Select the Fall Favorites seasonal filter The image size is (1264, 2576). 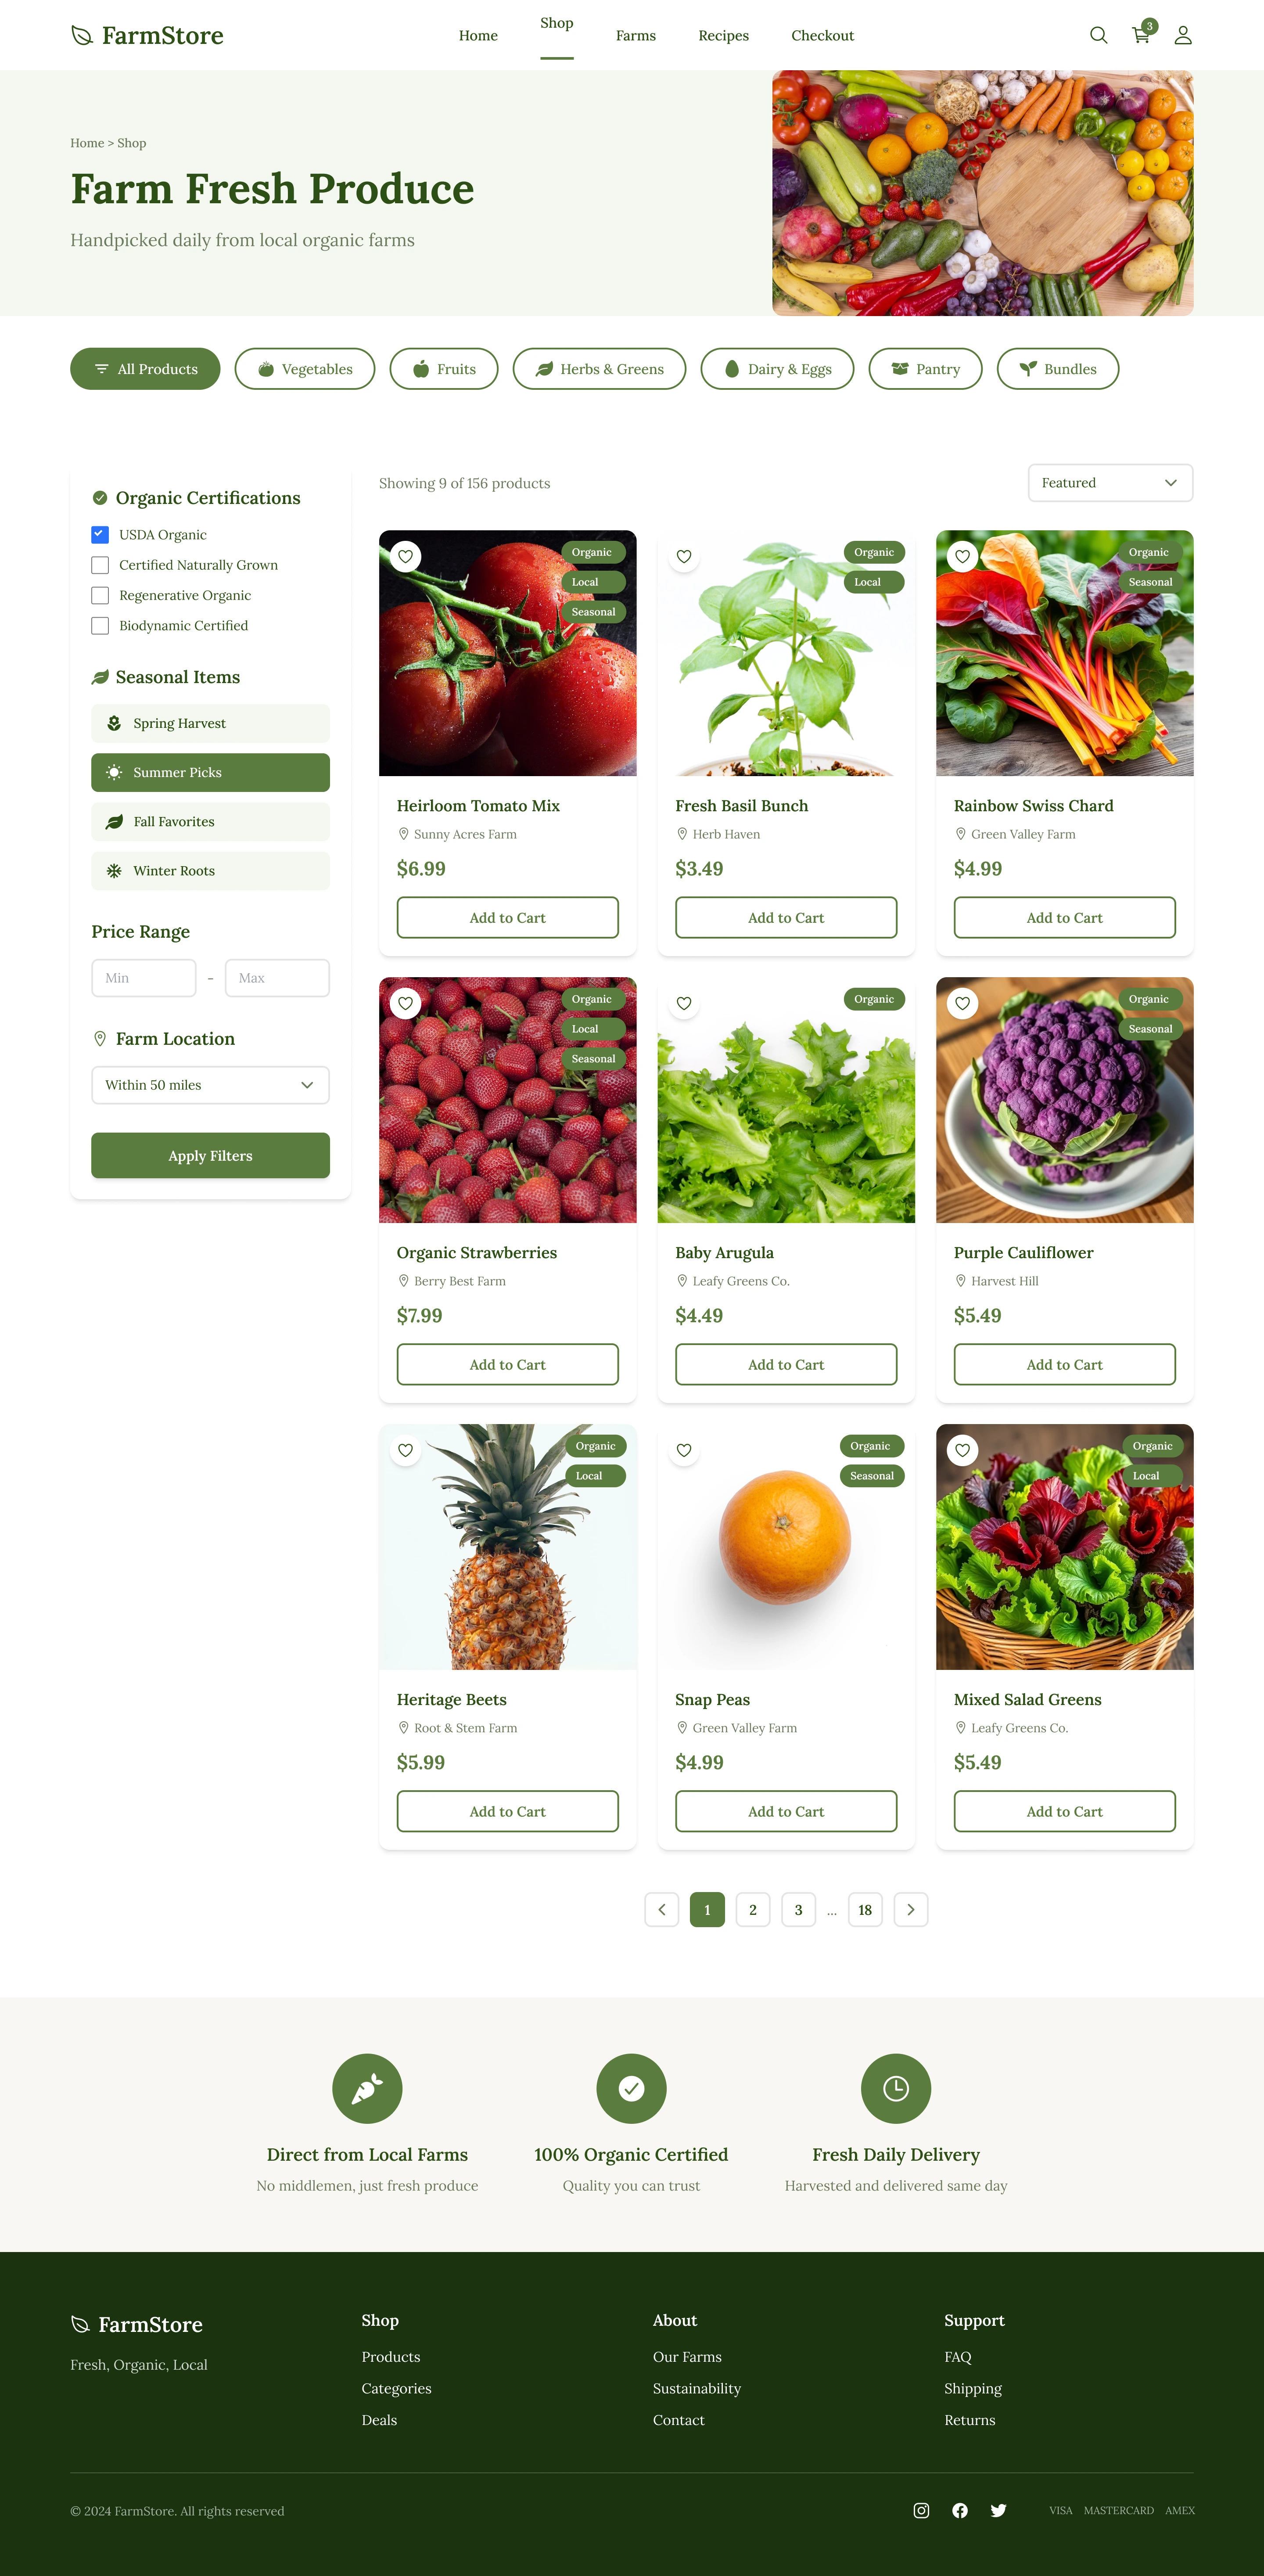point(210,821)
